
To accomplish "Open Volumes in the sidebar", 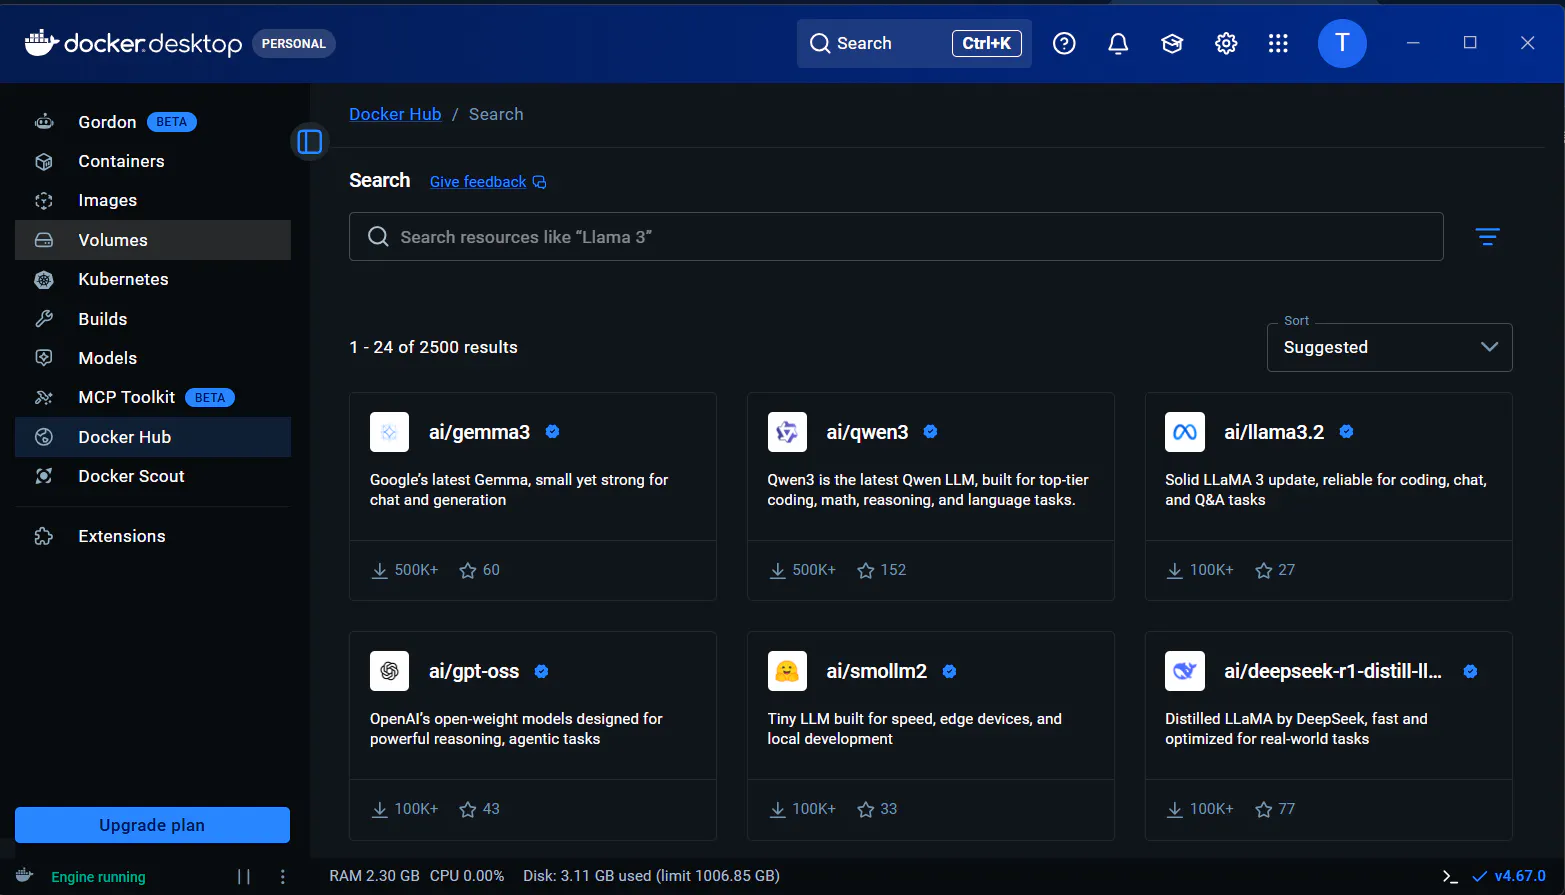I will (x=153, y=240).
